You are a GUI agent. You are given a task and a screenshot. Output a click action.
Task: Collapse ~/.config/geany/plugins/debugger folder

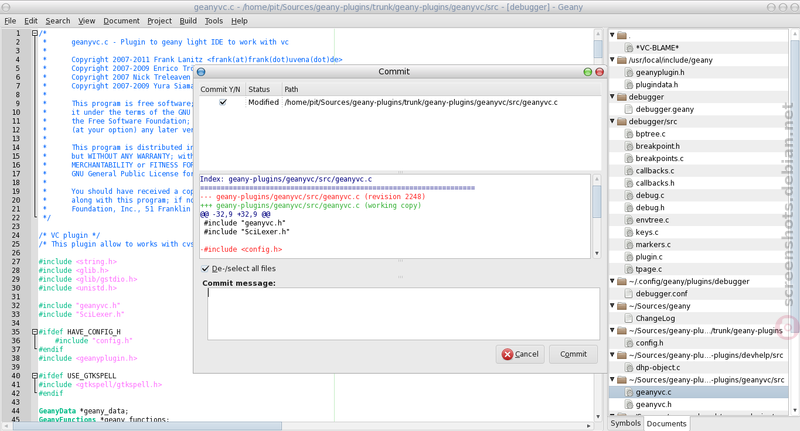(x=612, y=281)
